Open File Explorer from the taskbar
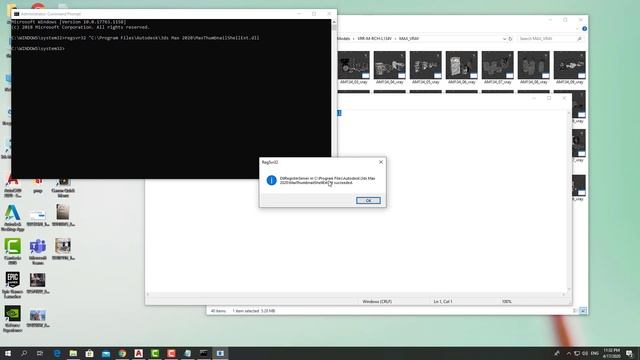Image resolution: width=640 pixels, height=360 pixels. pyautogui.click(x=73, y=353)
